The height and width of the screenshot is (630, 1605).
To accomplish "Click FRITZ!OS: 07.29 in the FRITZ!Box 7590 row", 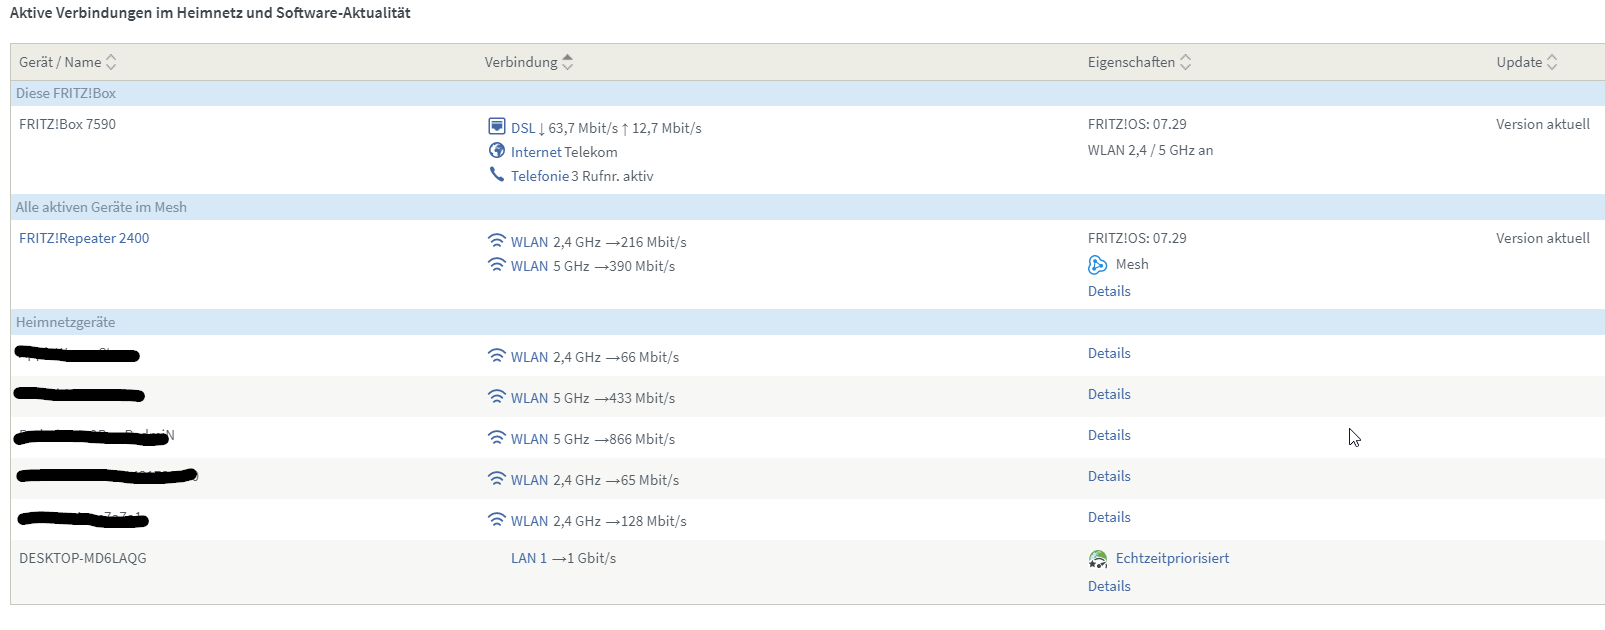I will [1137, 124].
